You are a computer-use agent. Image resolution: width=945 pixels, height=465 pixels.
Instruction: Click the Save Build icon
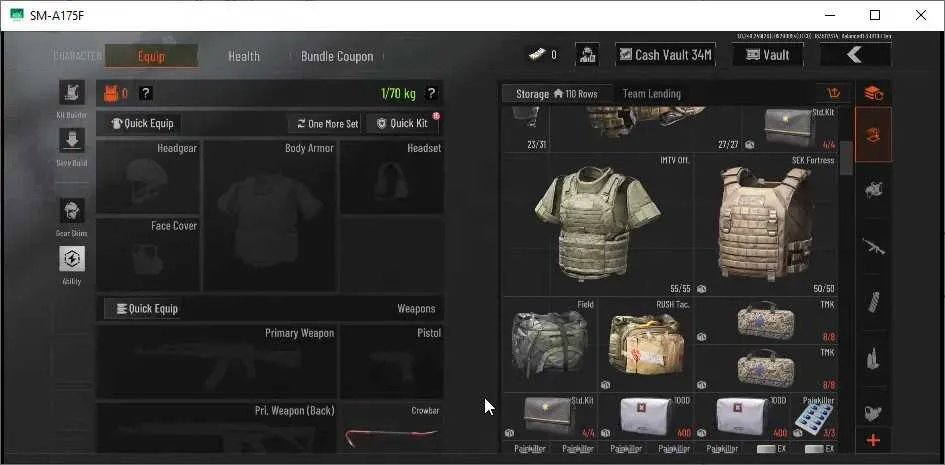pos(72,140)
